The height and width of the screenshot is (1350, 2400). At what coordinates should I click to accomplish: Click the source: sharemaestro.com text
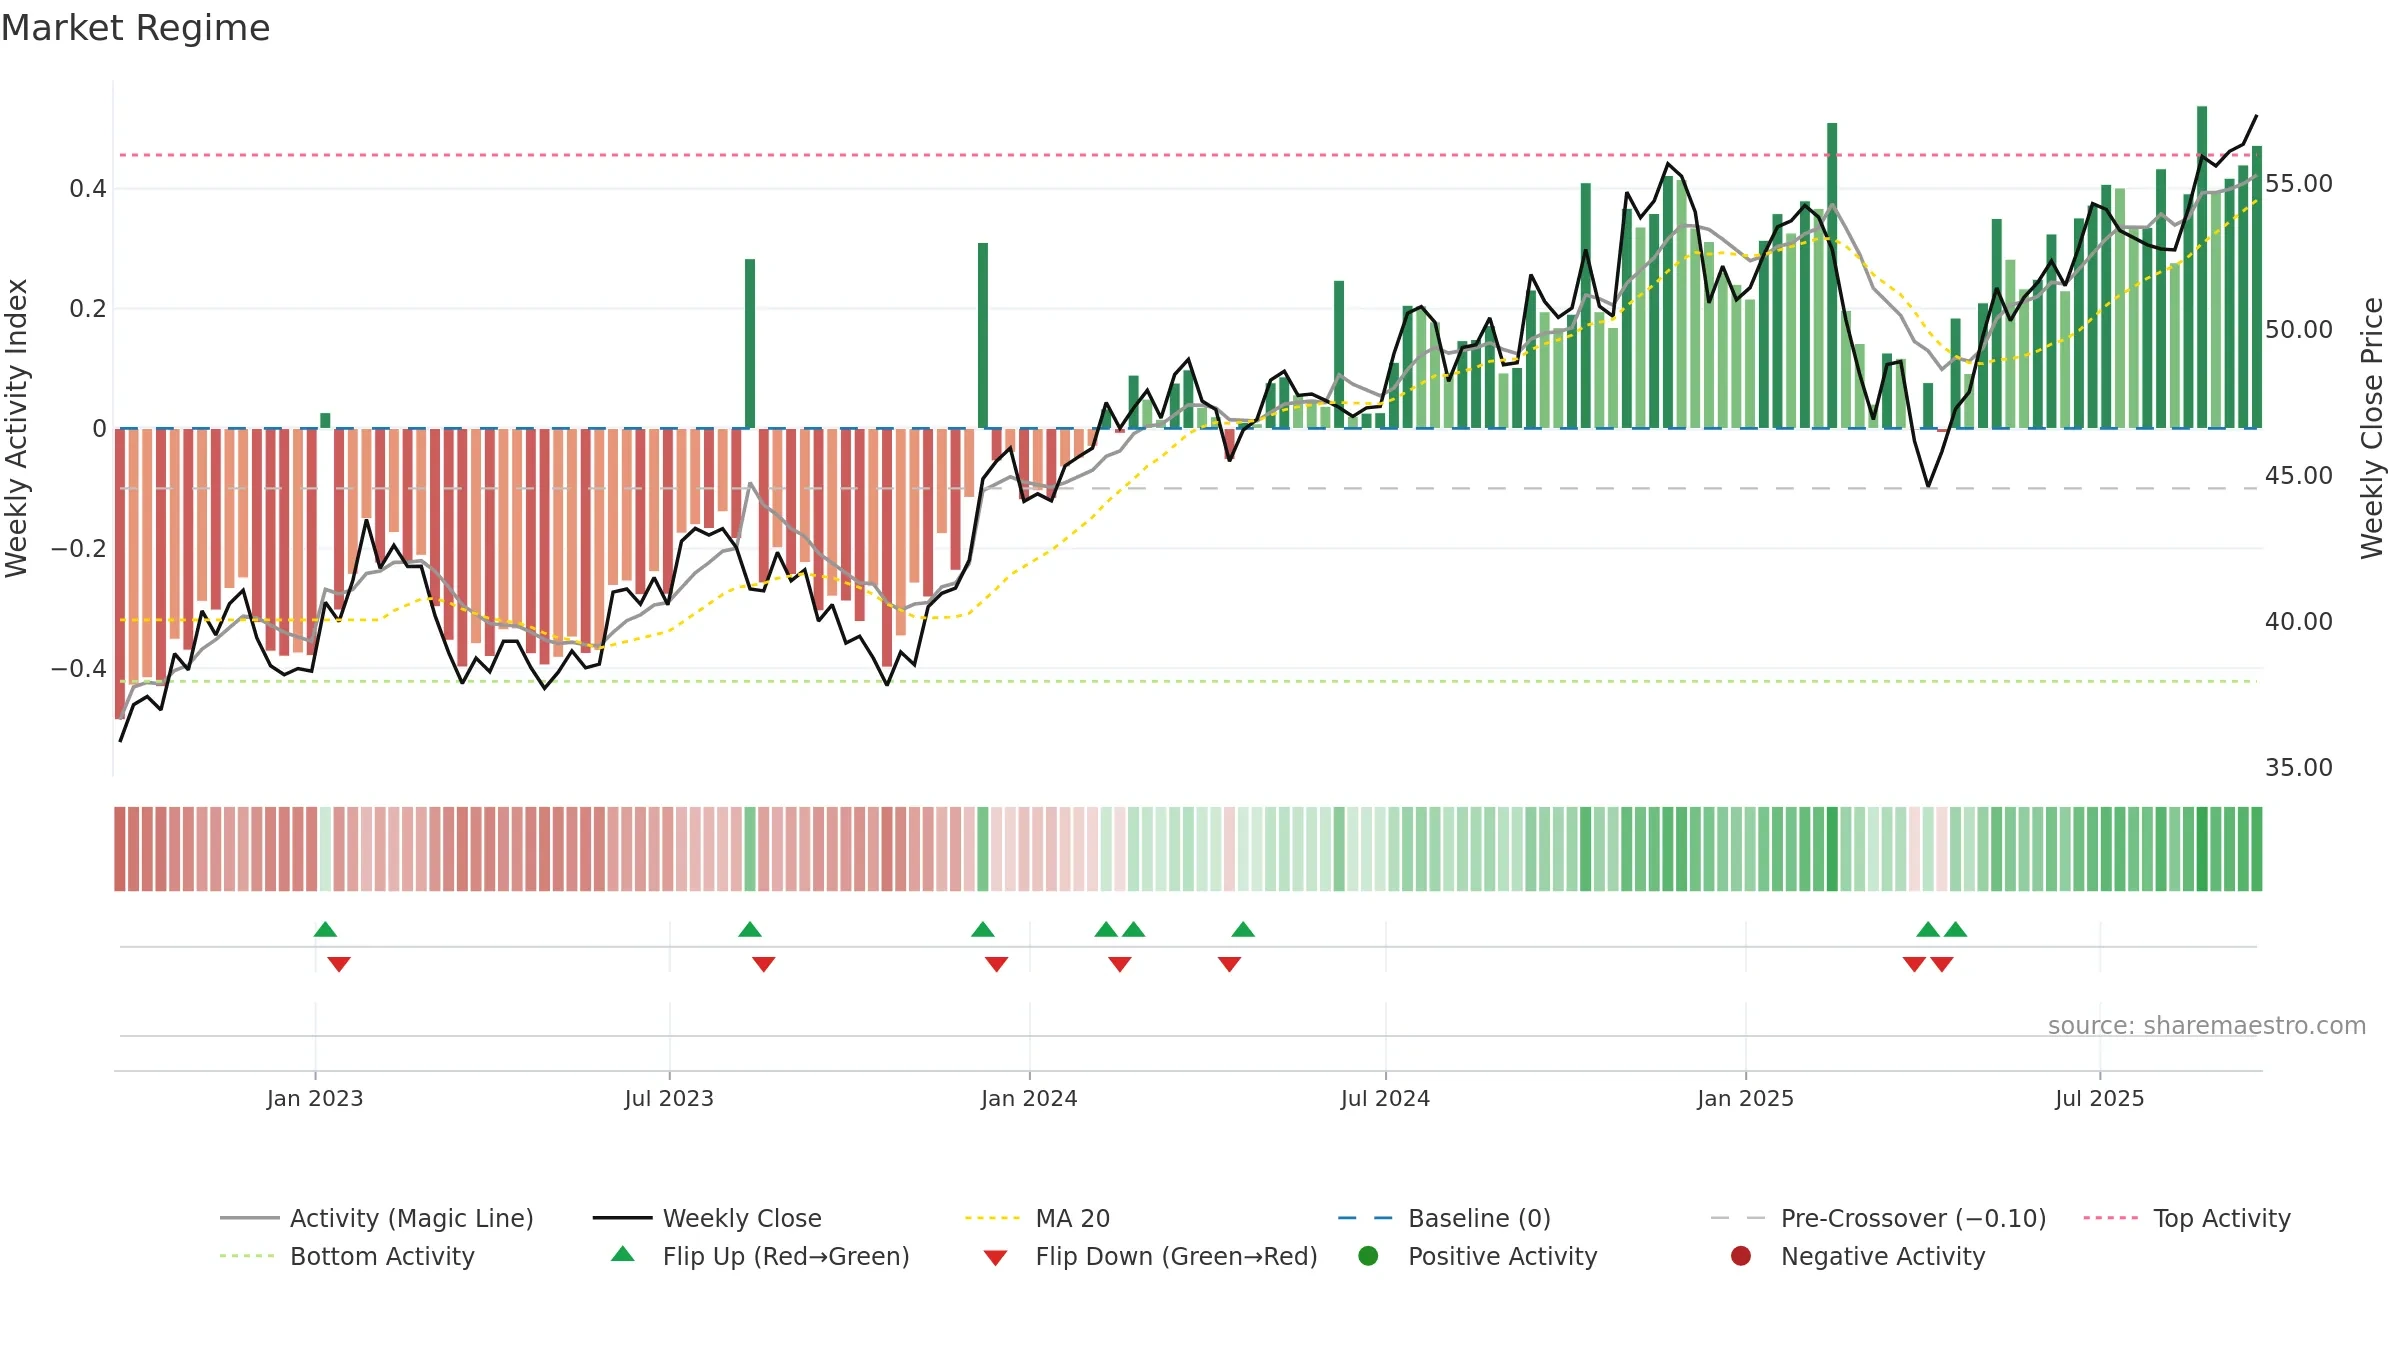tap(2207, 1026)
